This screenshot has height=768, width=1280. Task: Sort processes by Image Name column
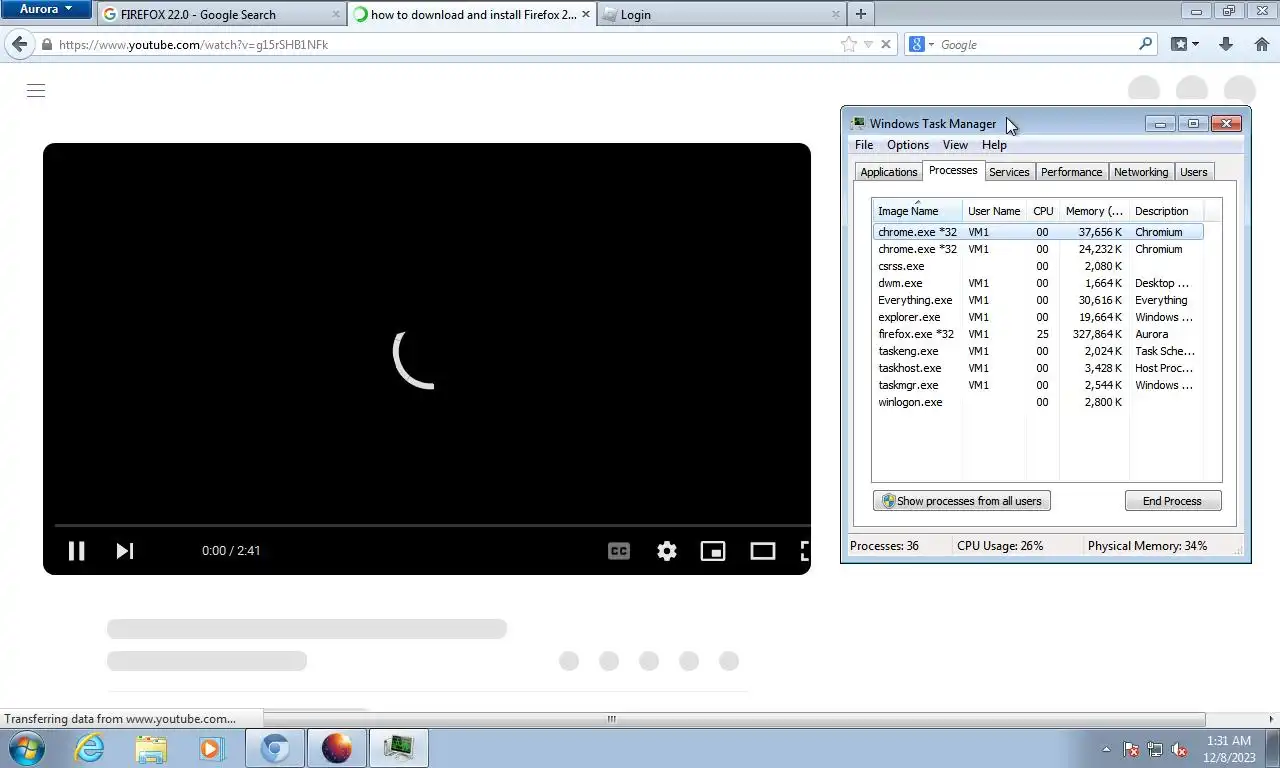point(917,211)
